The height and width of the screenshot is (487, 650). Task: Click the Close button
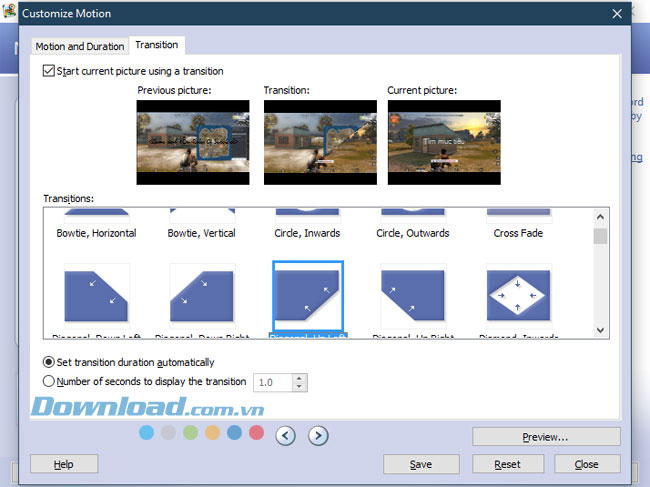tap(587, 464)
